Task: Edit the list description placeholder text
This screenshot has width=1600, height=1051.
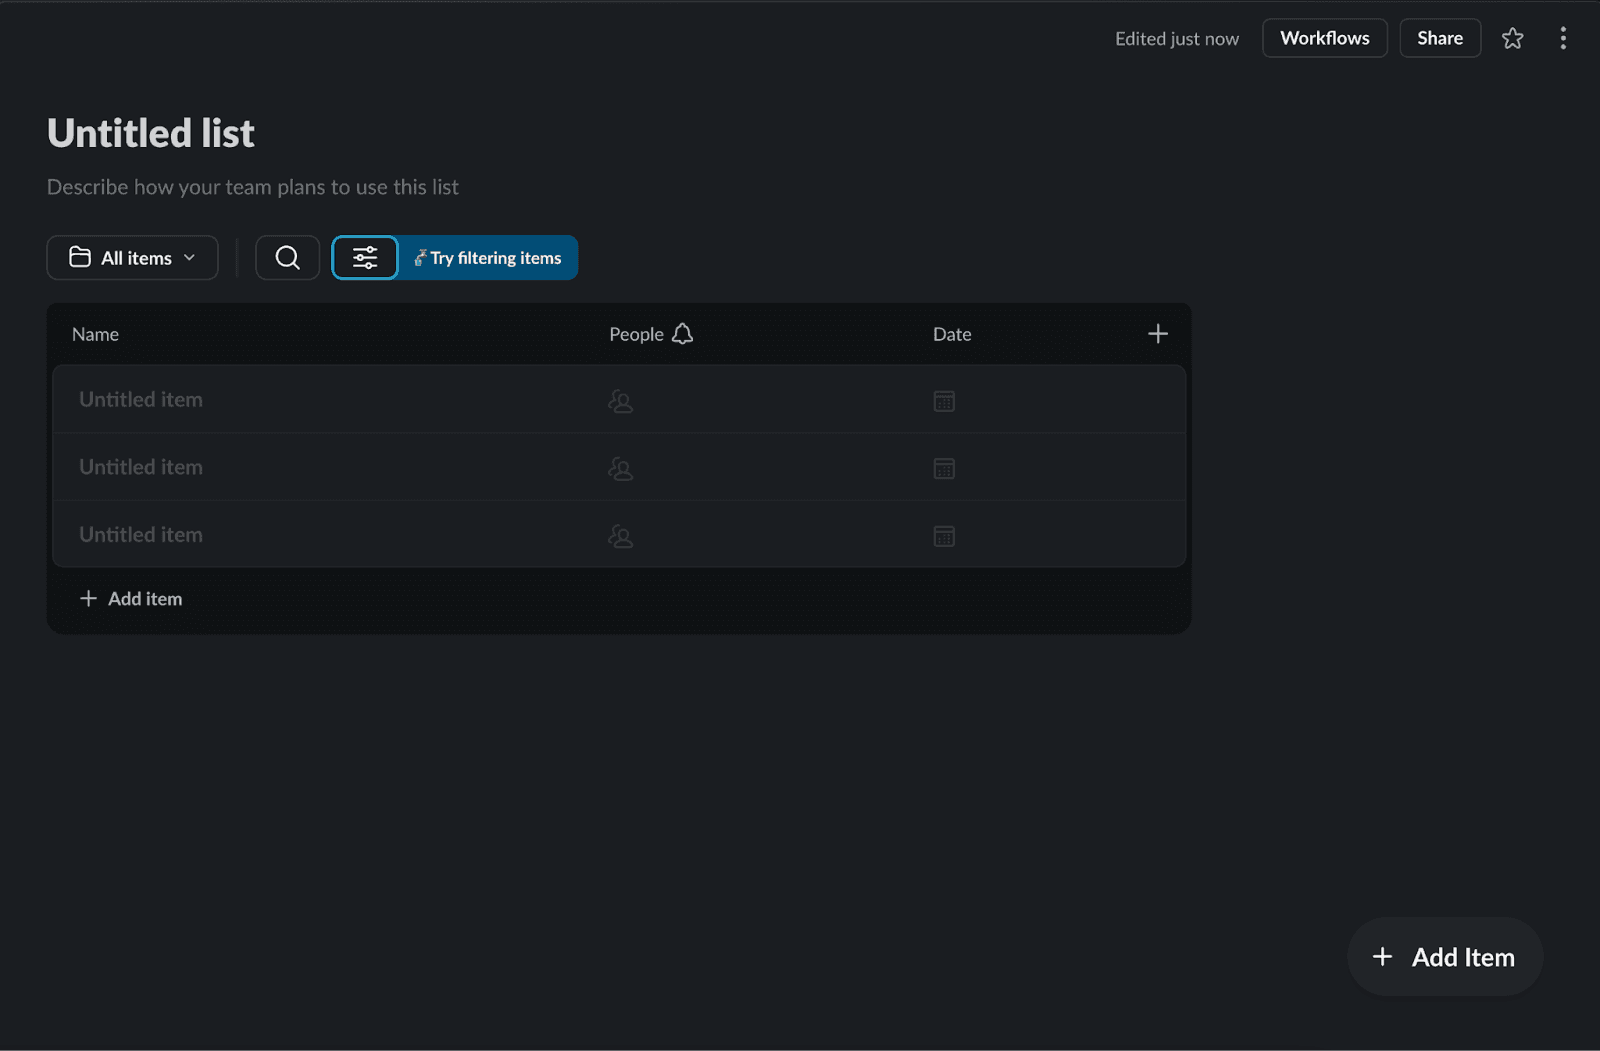Action: (x=253, y=187)
